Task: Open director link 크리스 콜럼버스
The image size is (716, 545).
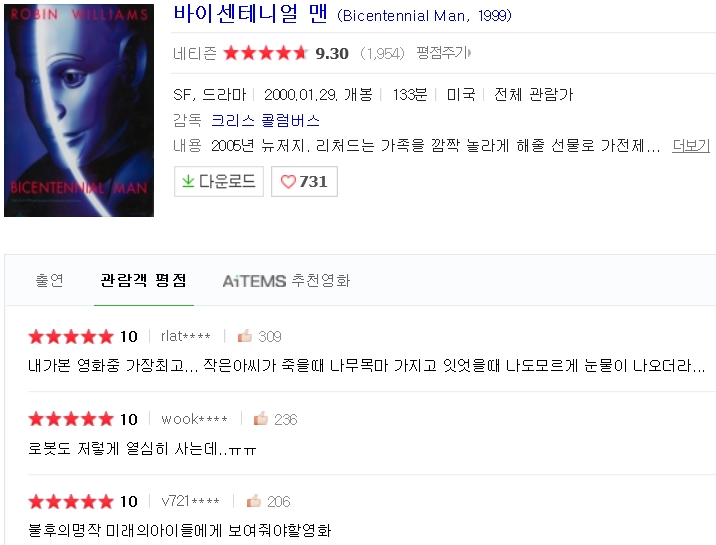Action: coord(265,121)
